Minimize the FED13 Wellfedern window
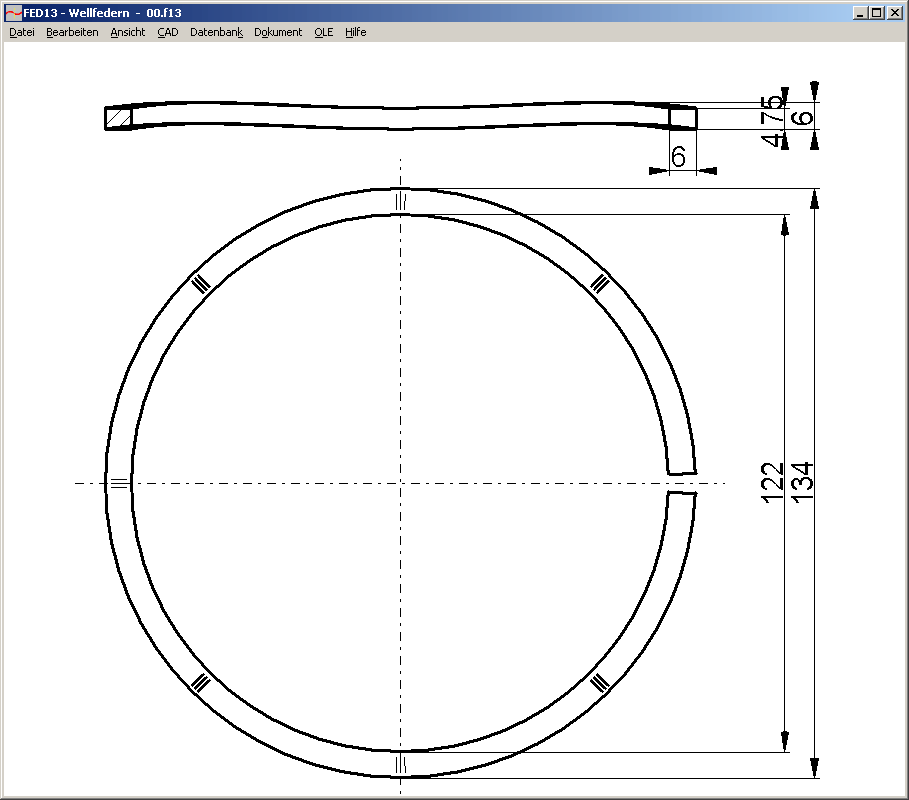Viewport: 909px width, 800px height. pyautogui.click(x=860, y=13)
